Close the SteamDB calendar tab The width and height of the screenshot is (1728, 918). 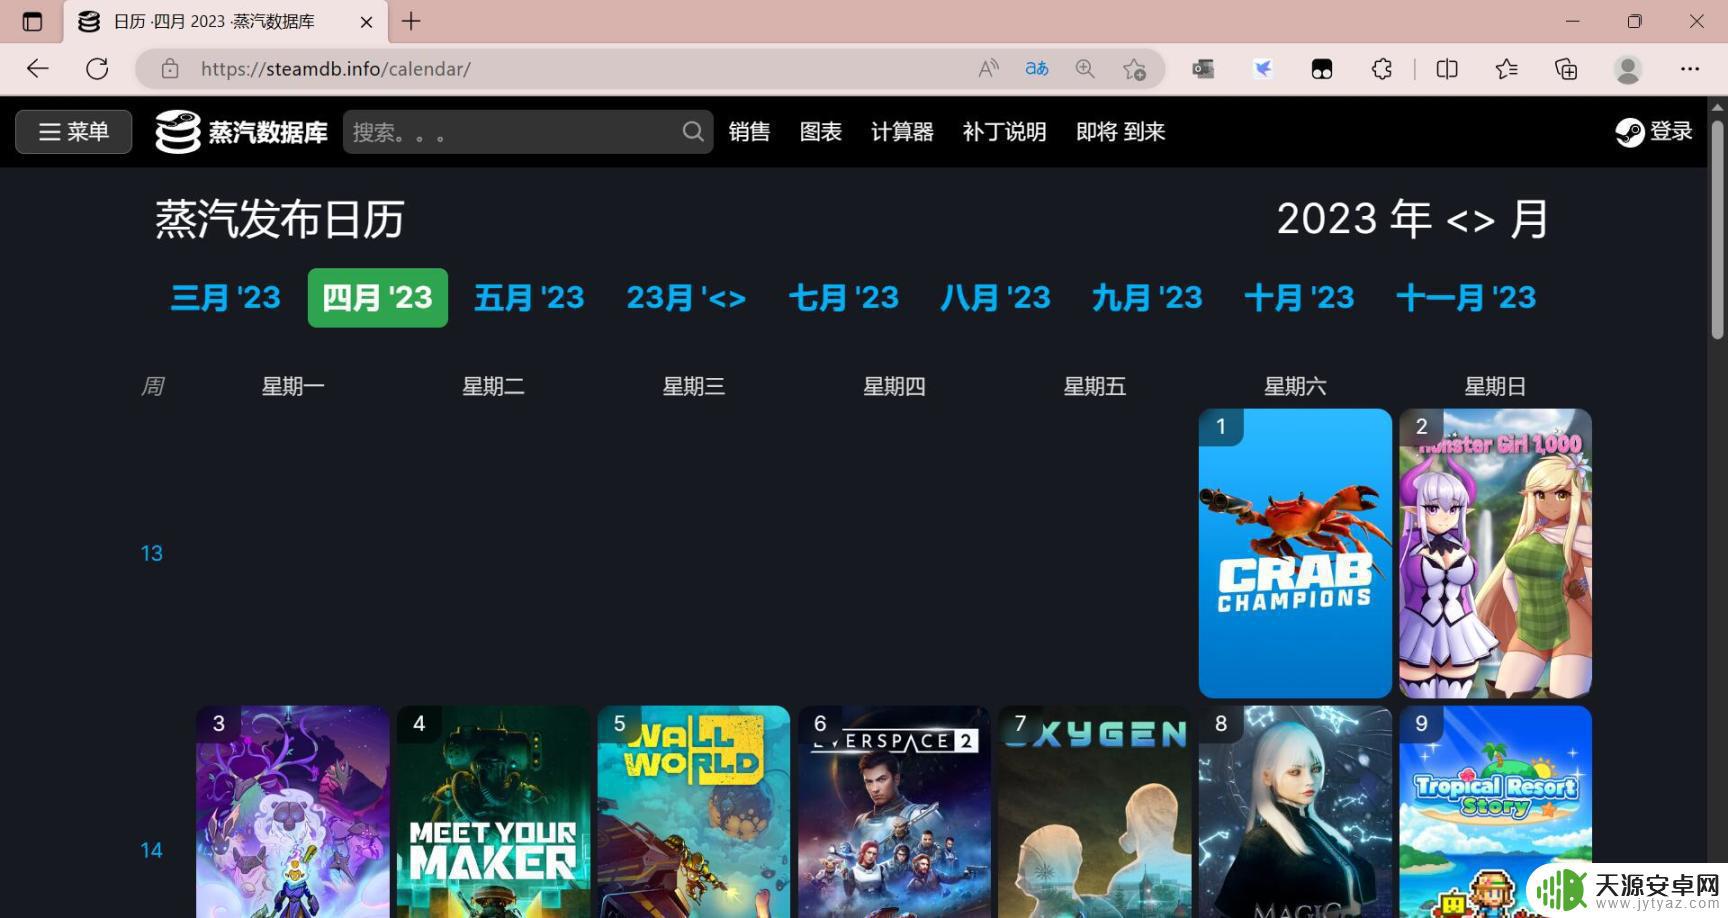pyautogui.click(x=367, y=22)
